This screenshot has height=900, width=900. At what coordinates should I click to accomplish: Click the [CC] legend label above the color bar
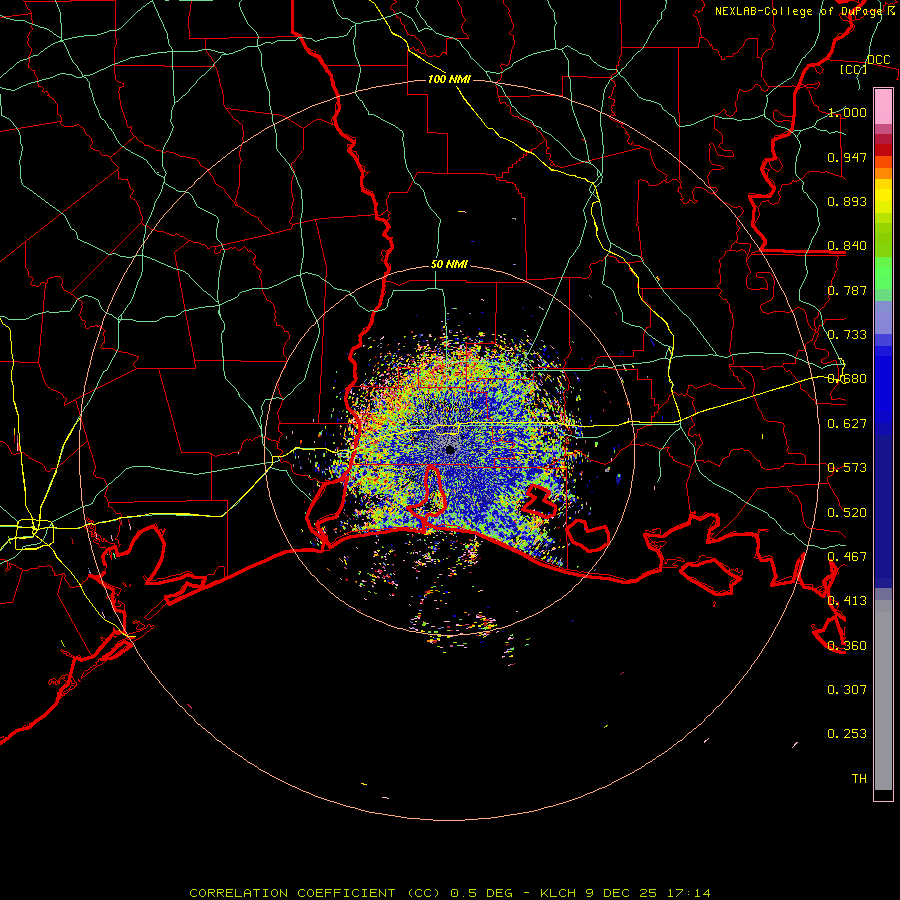click(854, 69)
